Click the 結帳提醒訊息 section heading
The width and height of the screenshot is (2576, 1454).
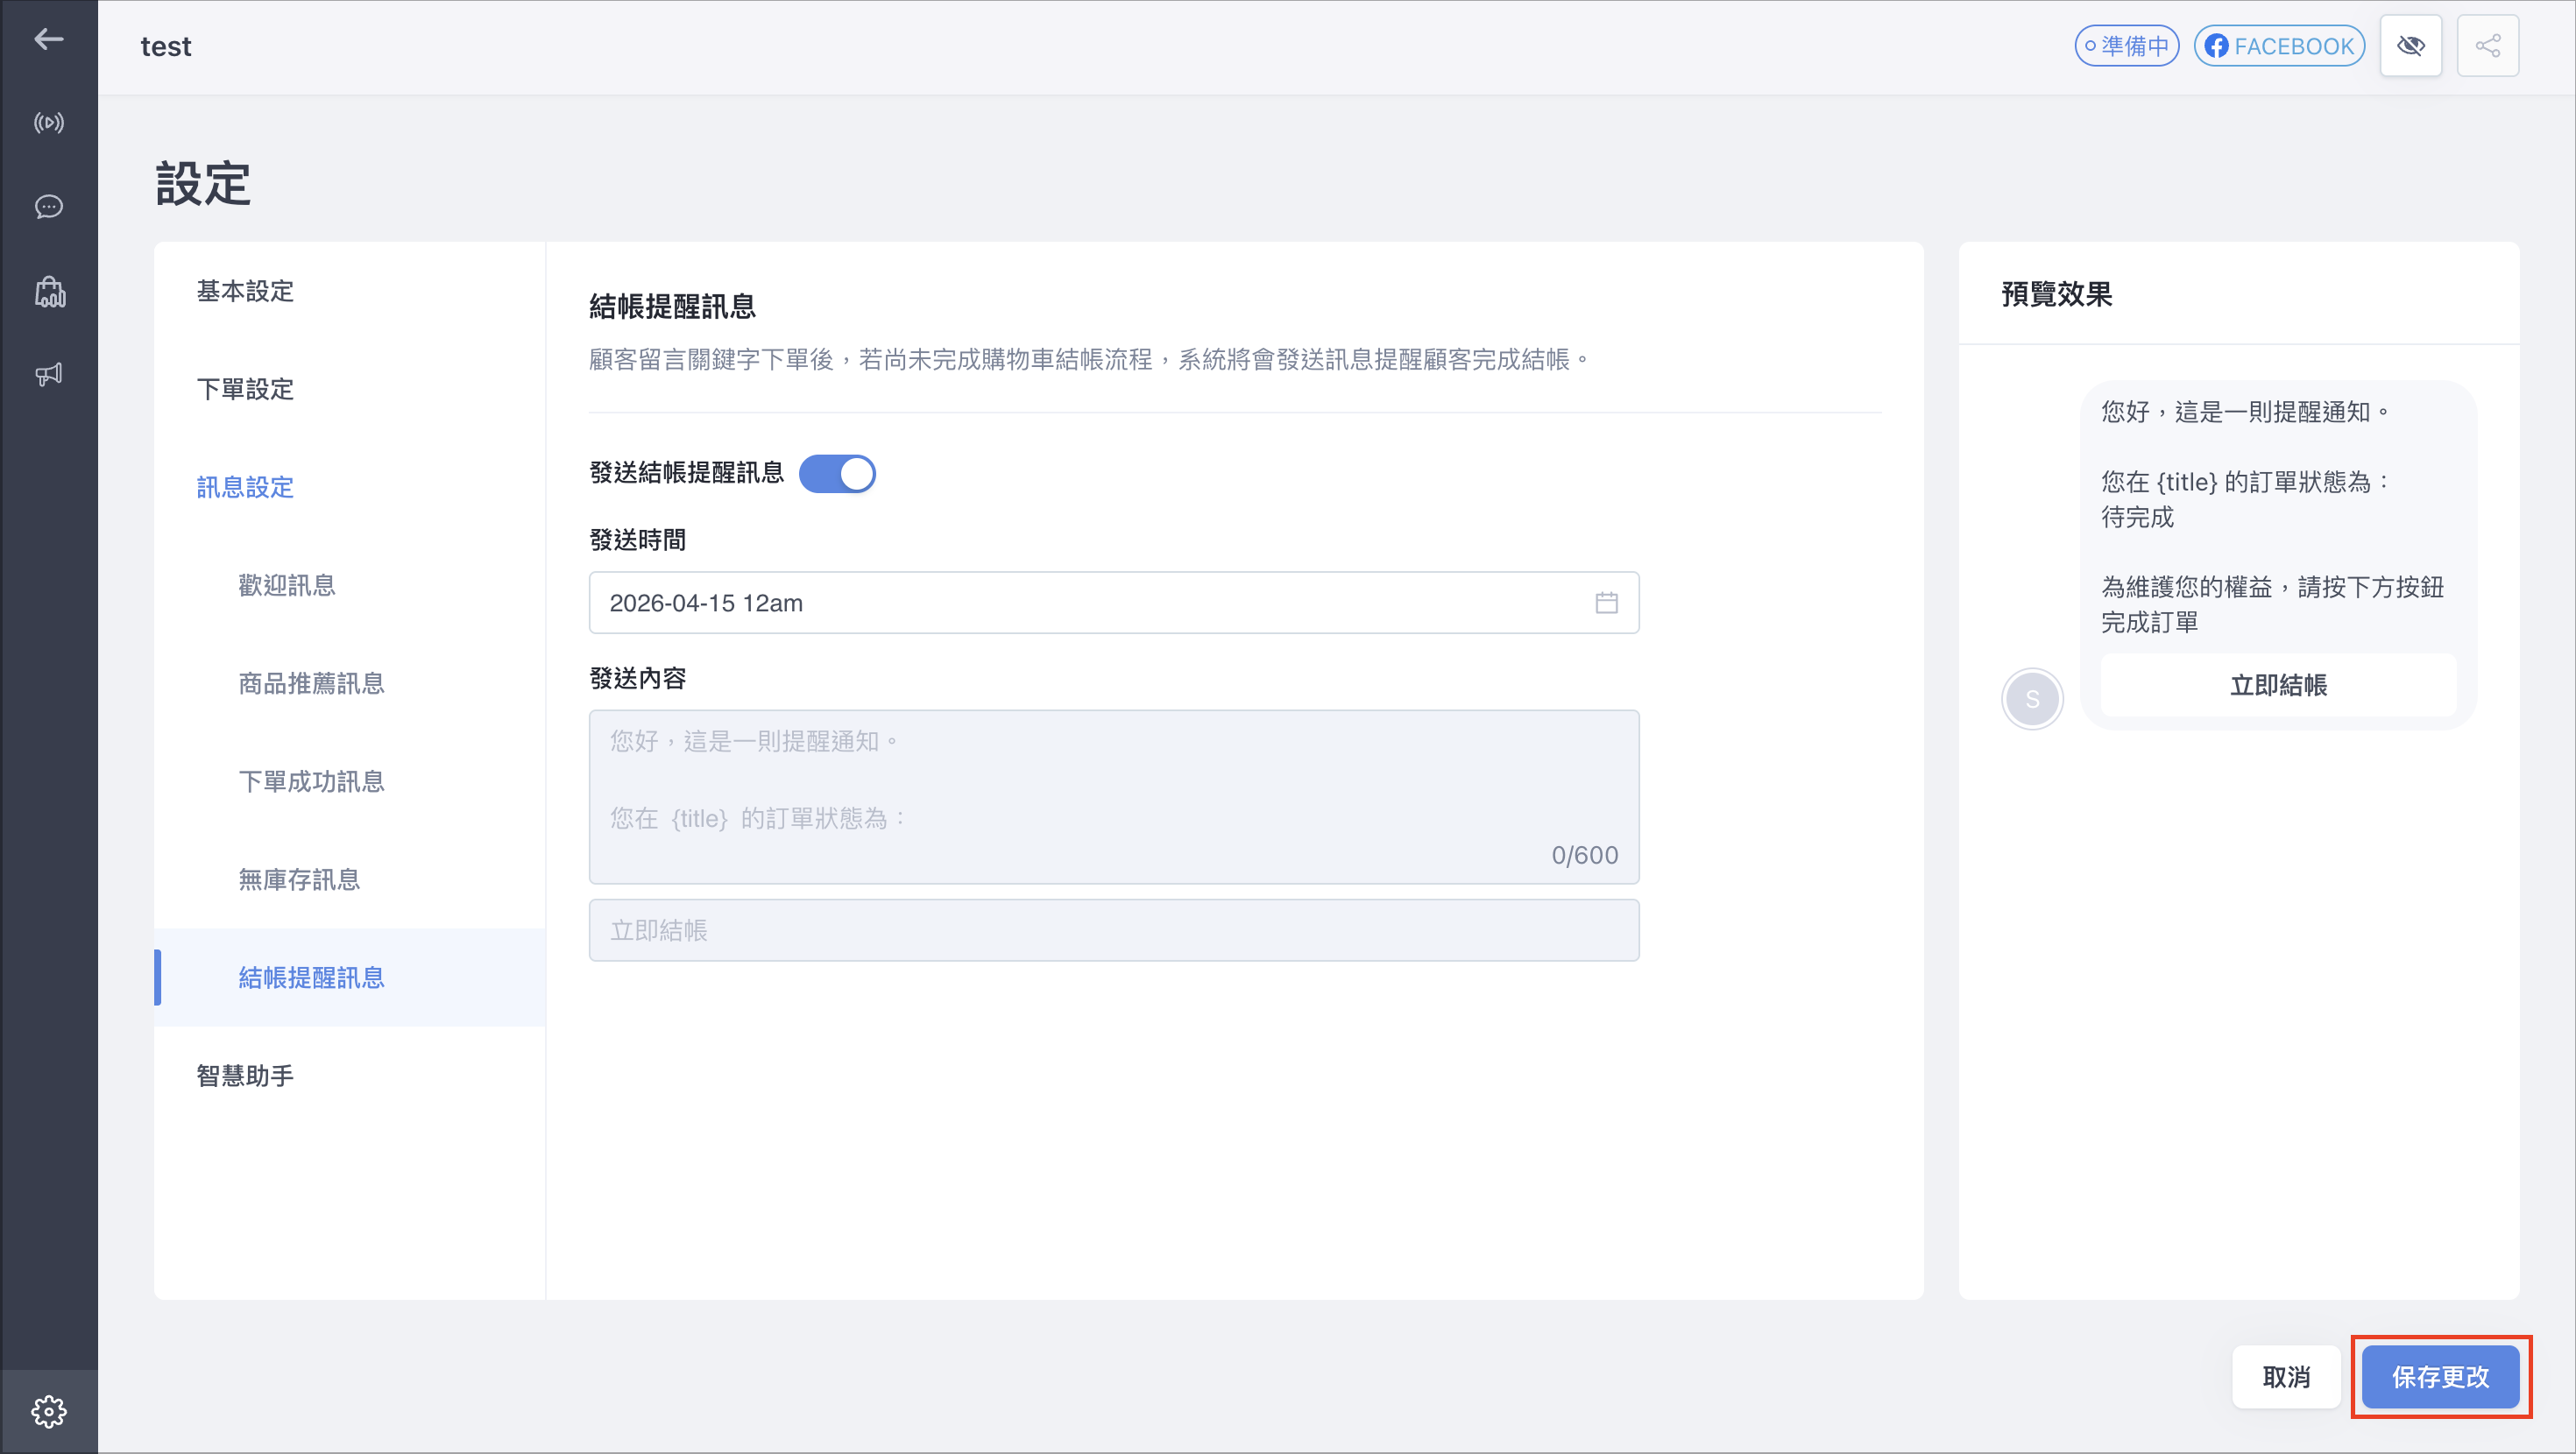coord(672,306)
